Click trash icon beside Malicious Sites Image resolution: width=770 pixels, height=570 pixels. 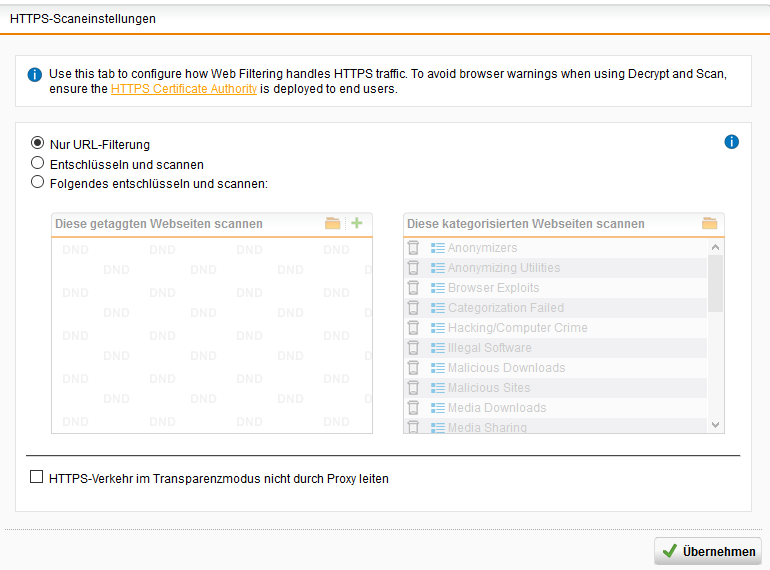(x=414, y=388)
